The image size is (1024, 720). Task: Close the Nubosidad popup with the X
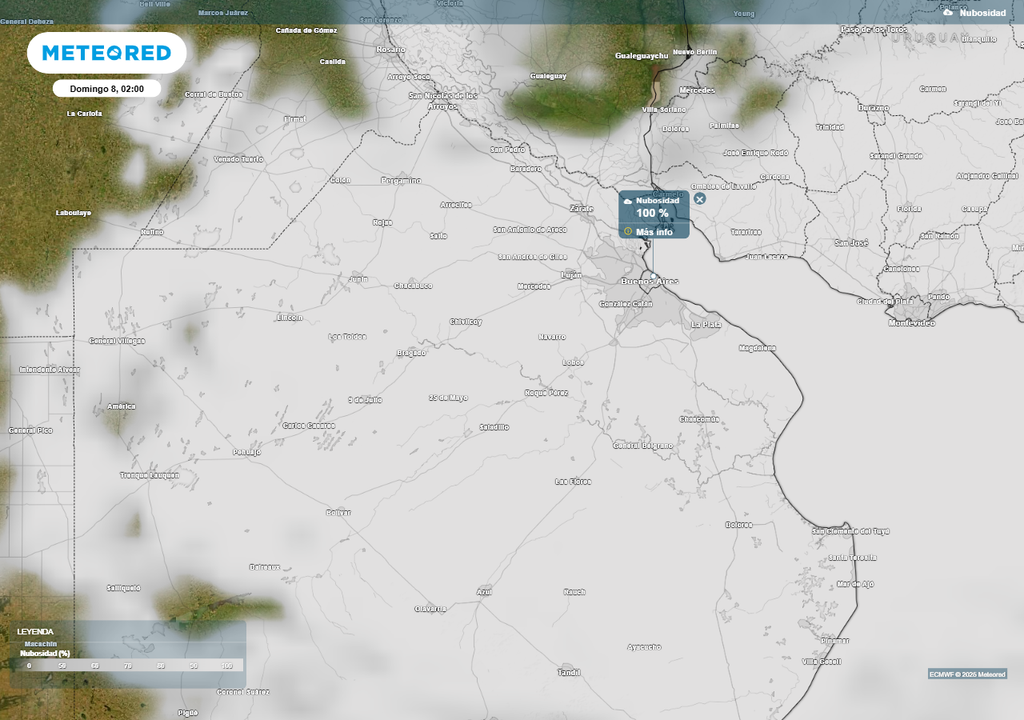700,199
